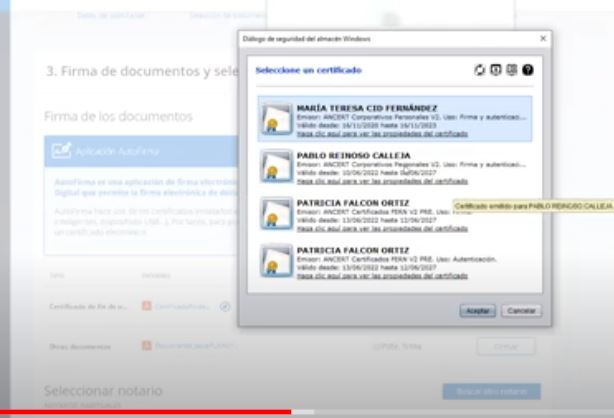614x418 pixels.
Task: Click Pablo Reinoso Calleja certificate icon
Action: [271, 170]
